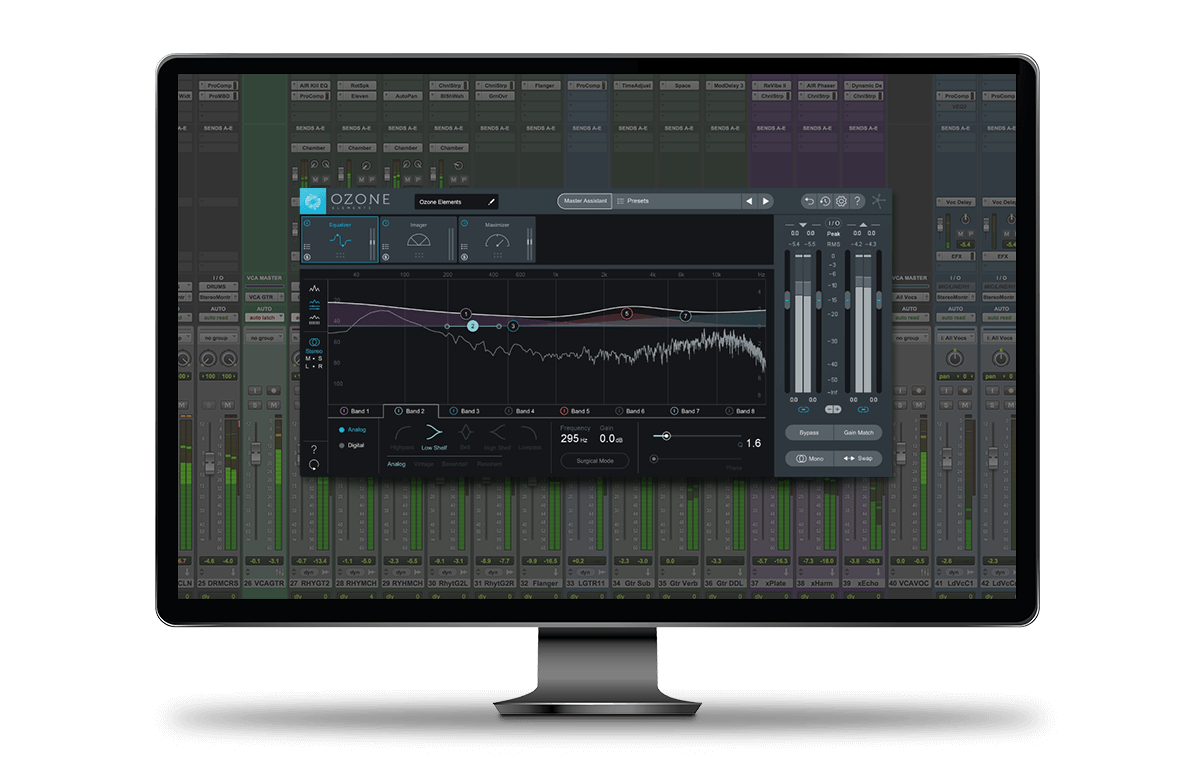
Task: Switch to the Band 6 tab
Action: [630, 411]
